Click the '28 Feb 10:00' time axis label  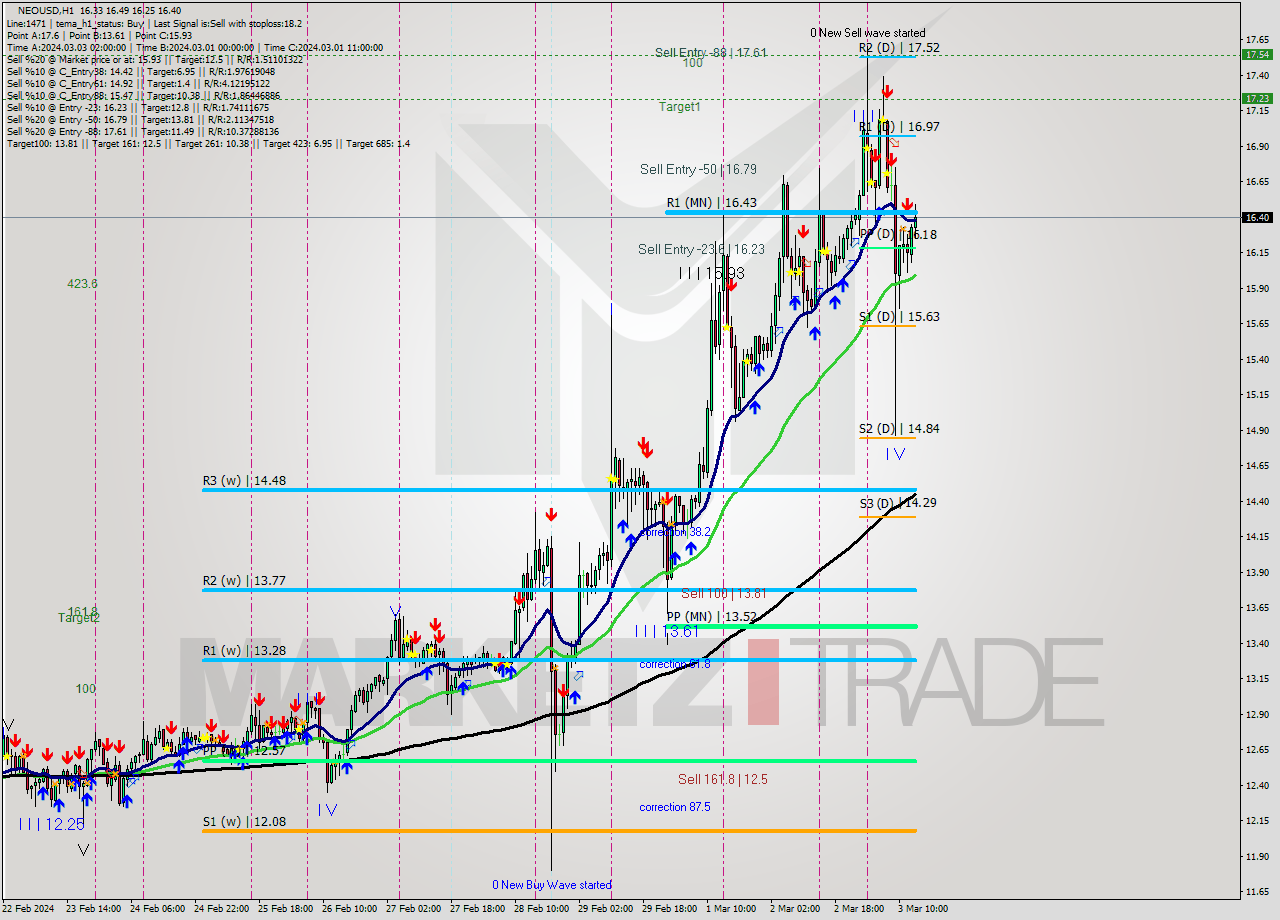(x=542, y=909)
